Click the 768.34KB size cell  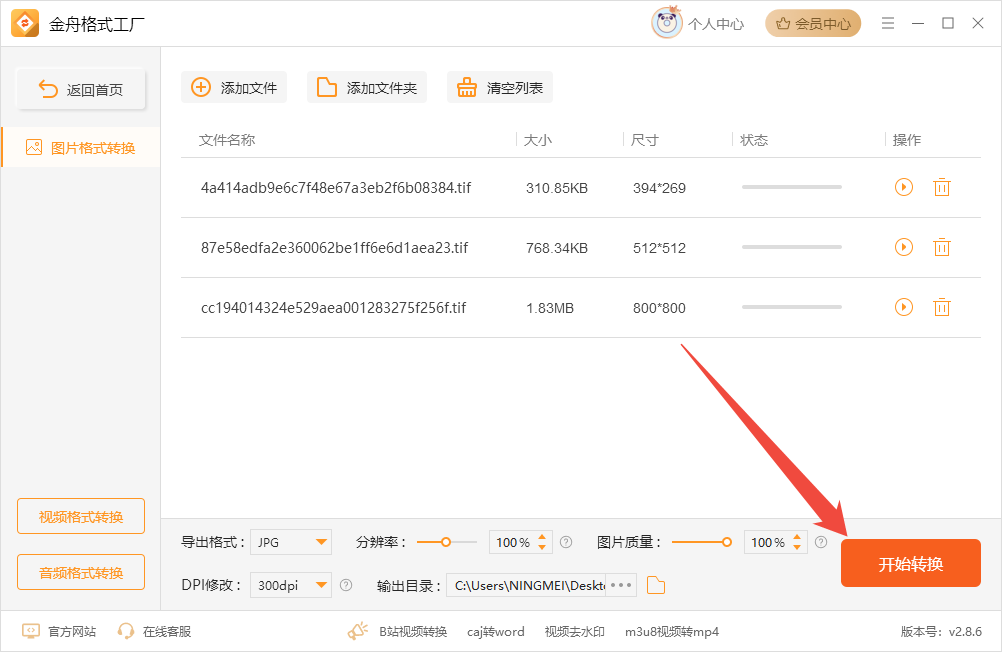(x=557, y=248)
